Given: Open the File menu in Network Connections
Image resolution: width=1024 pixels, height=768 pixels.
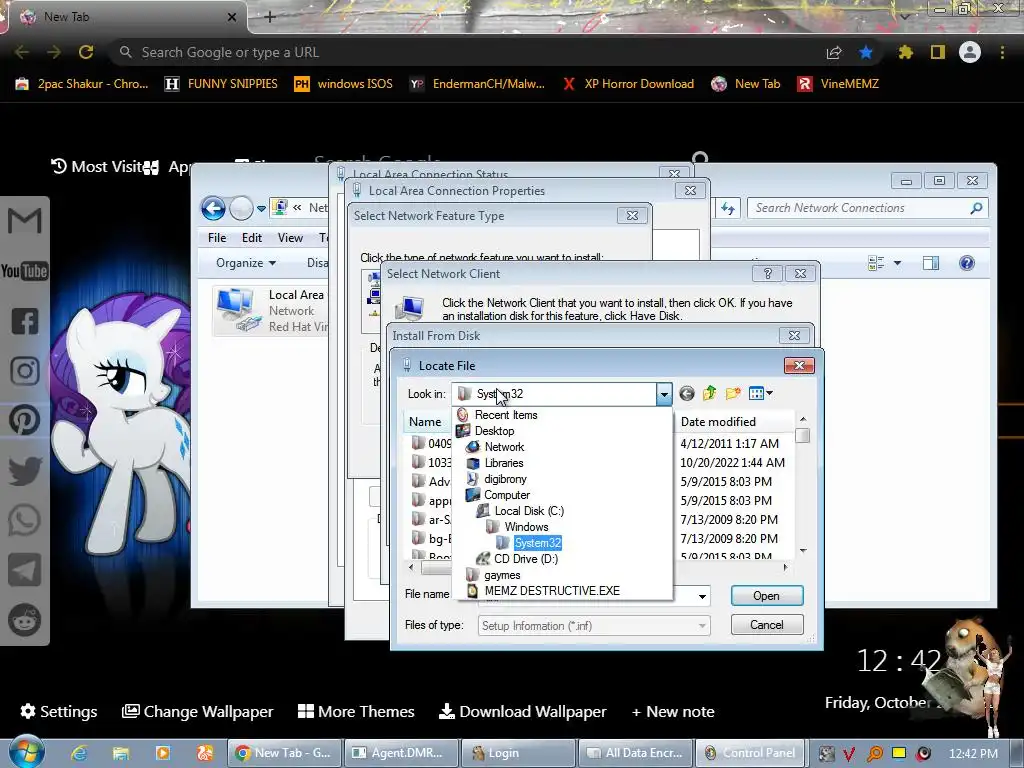Looking at the screenshot, I should [x=217, y=238].
